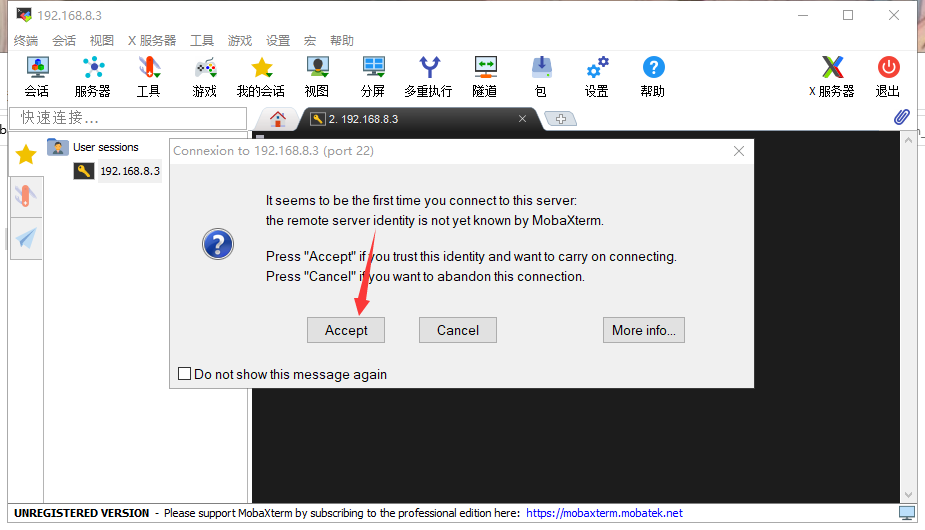Close the 192.168.8.3 terminal tab
The height and width of the screenshot is (530, 925).
click(x=522, y=119)
